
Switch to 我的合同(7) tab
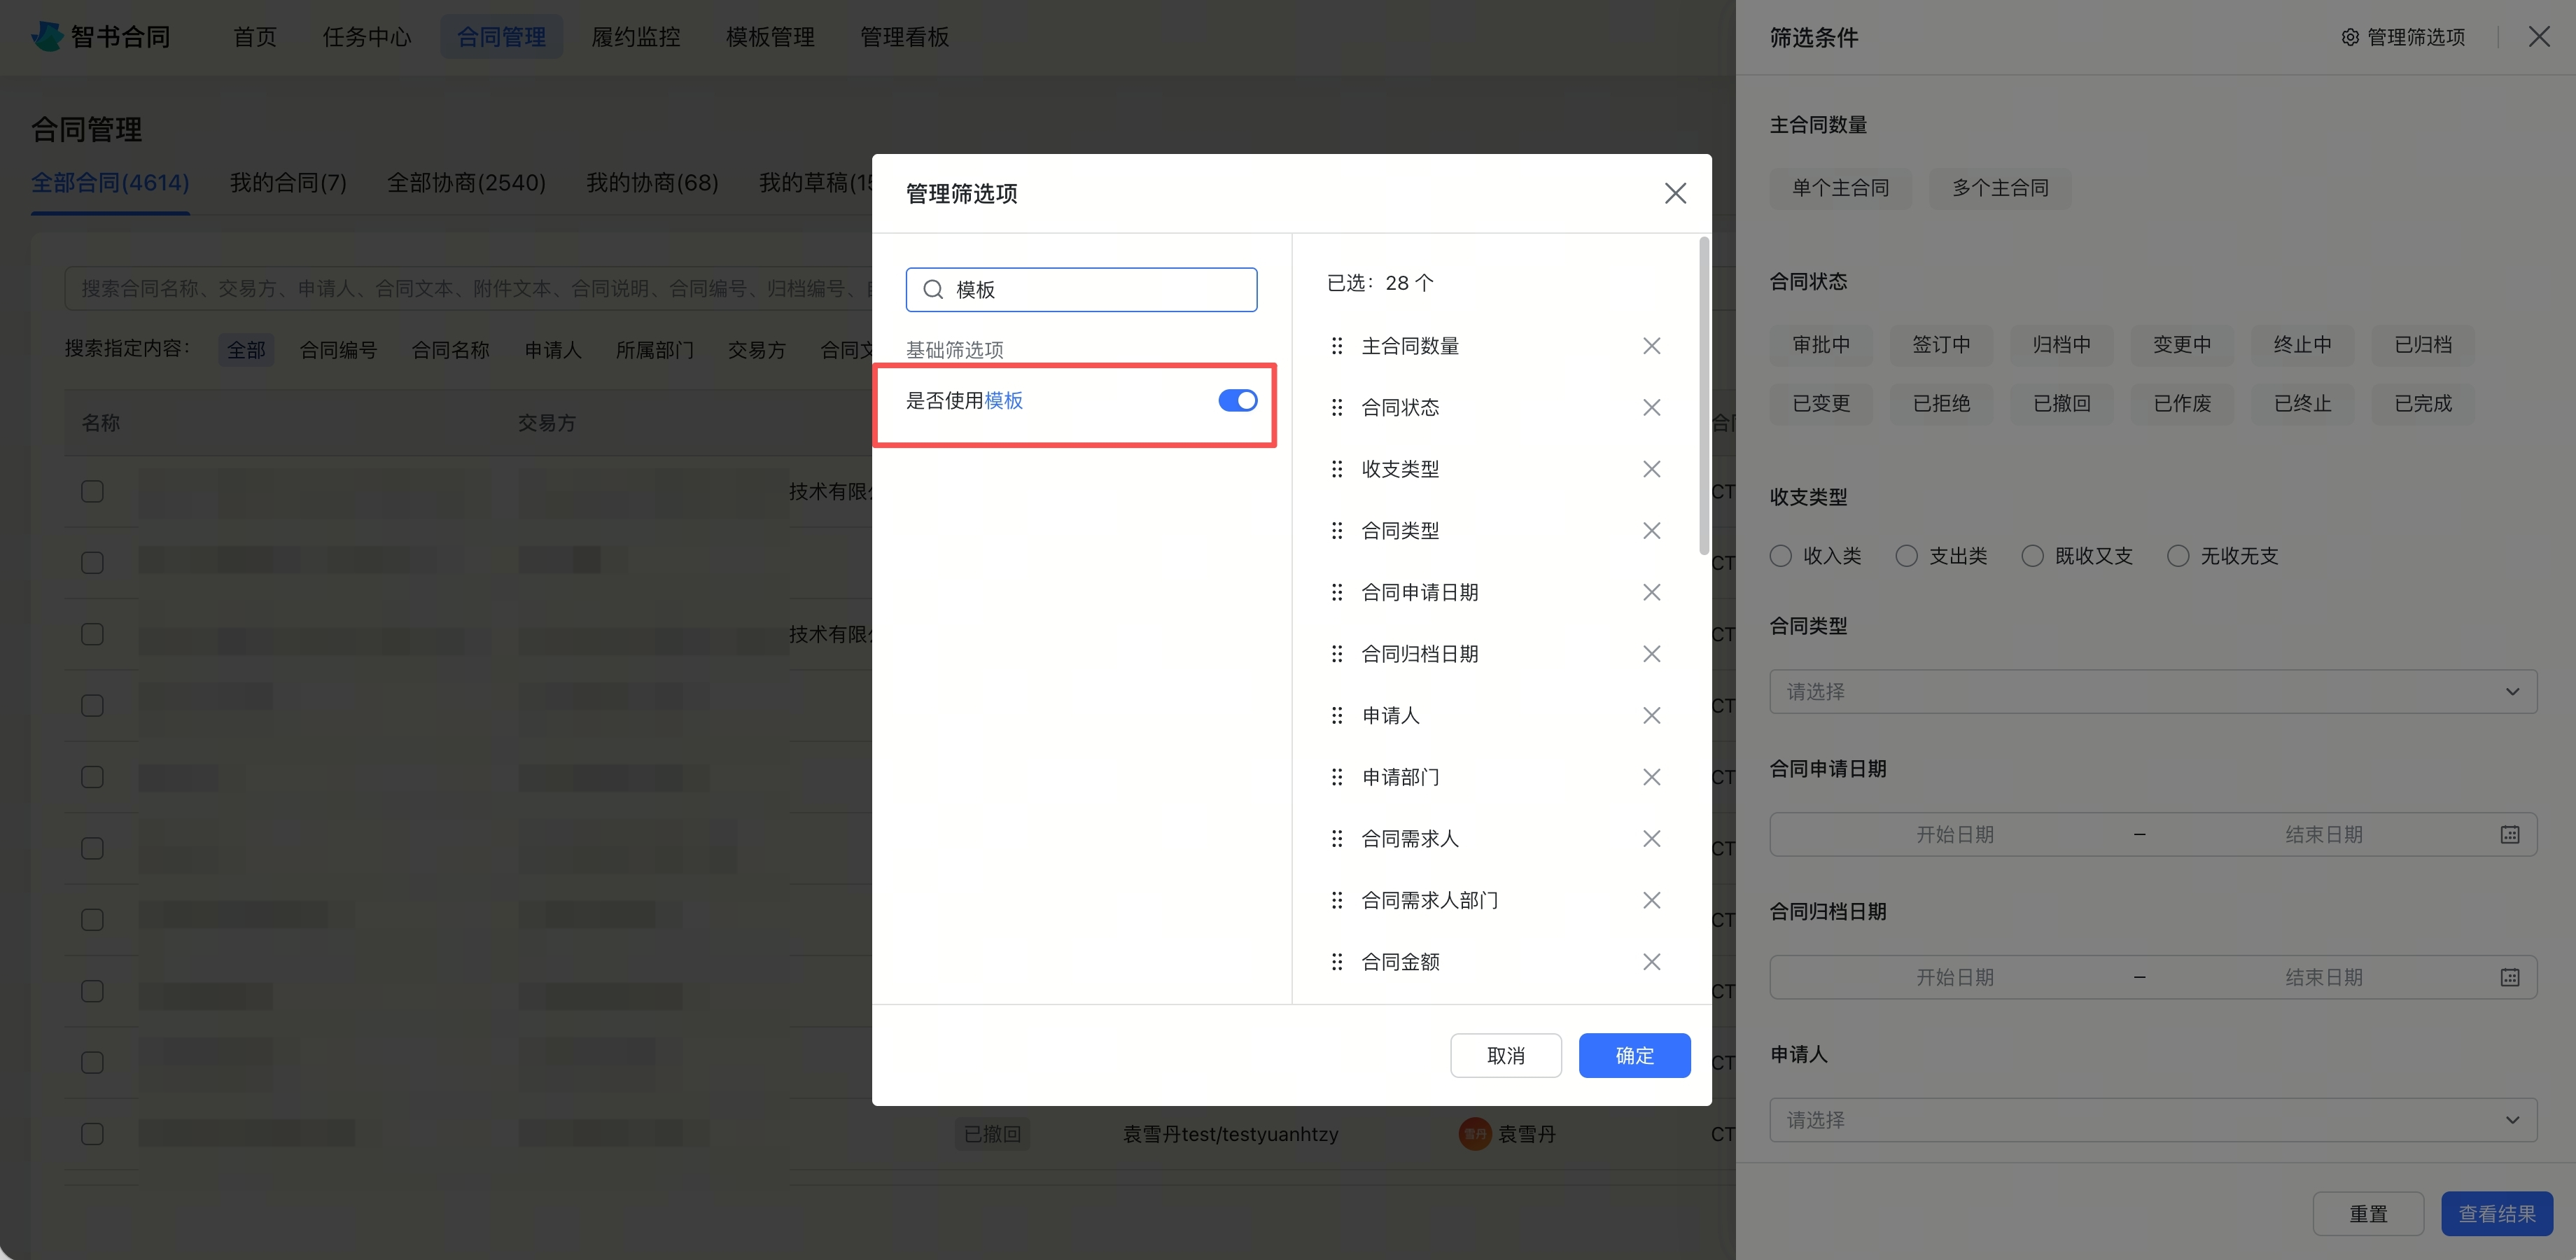point(288,183)
